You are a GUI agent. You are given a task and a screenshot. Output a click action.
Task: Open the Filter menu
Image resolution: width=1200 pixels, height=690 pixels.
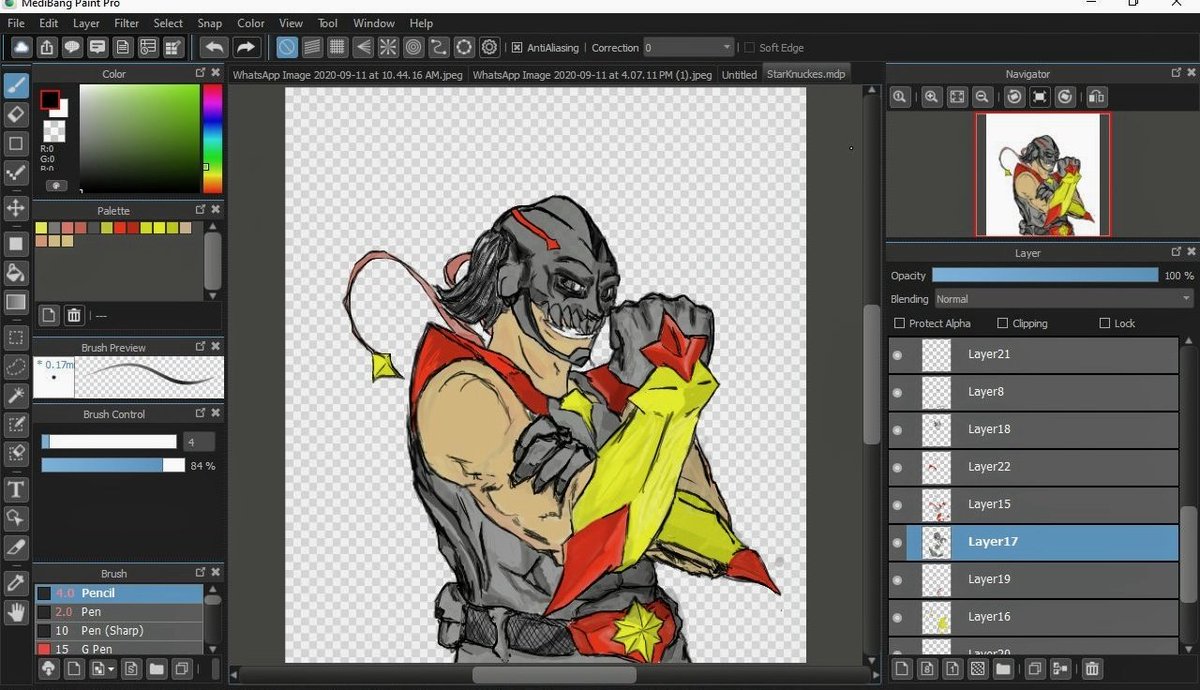click(x=127, y=23)
